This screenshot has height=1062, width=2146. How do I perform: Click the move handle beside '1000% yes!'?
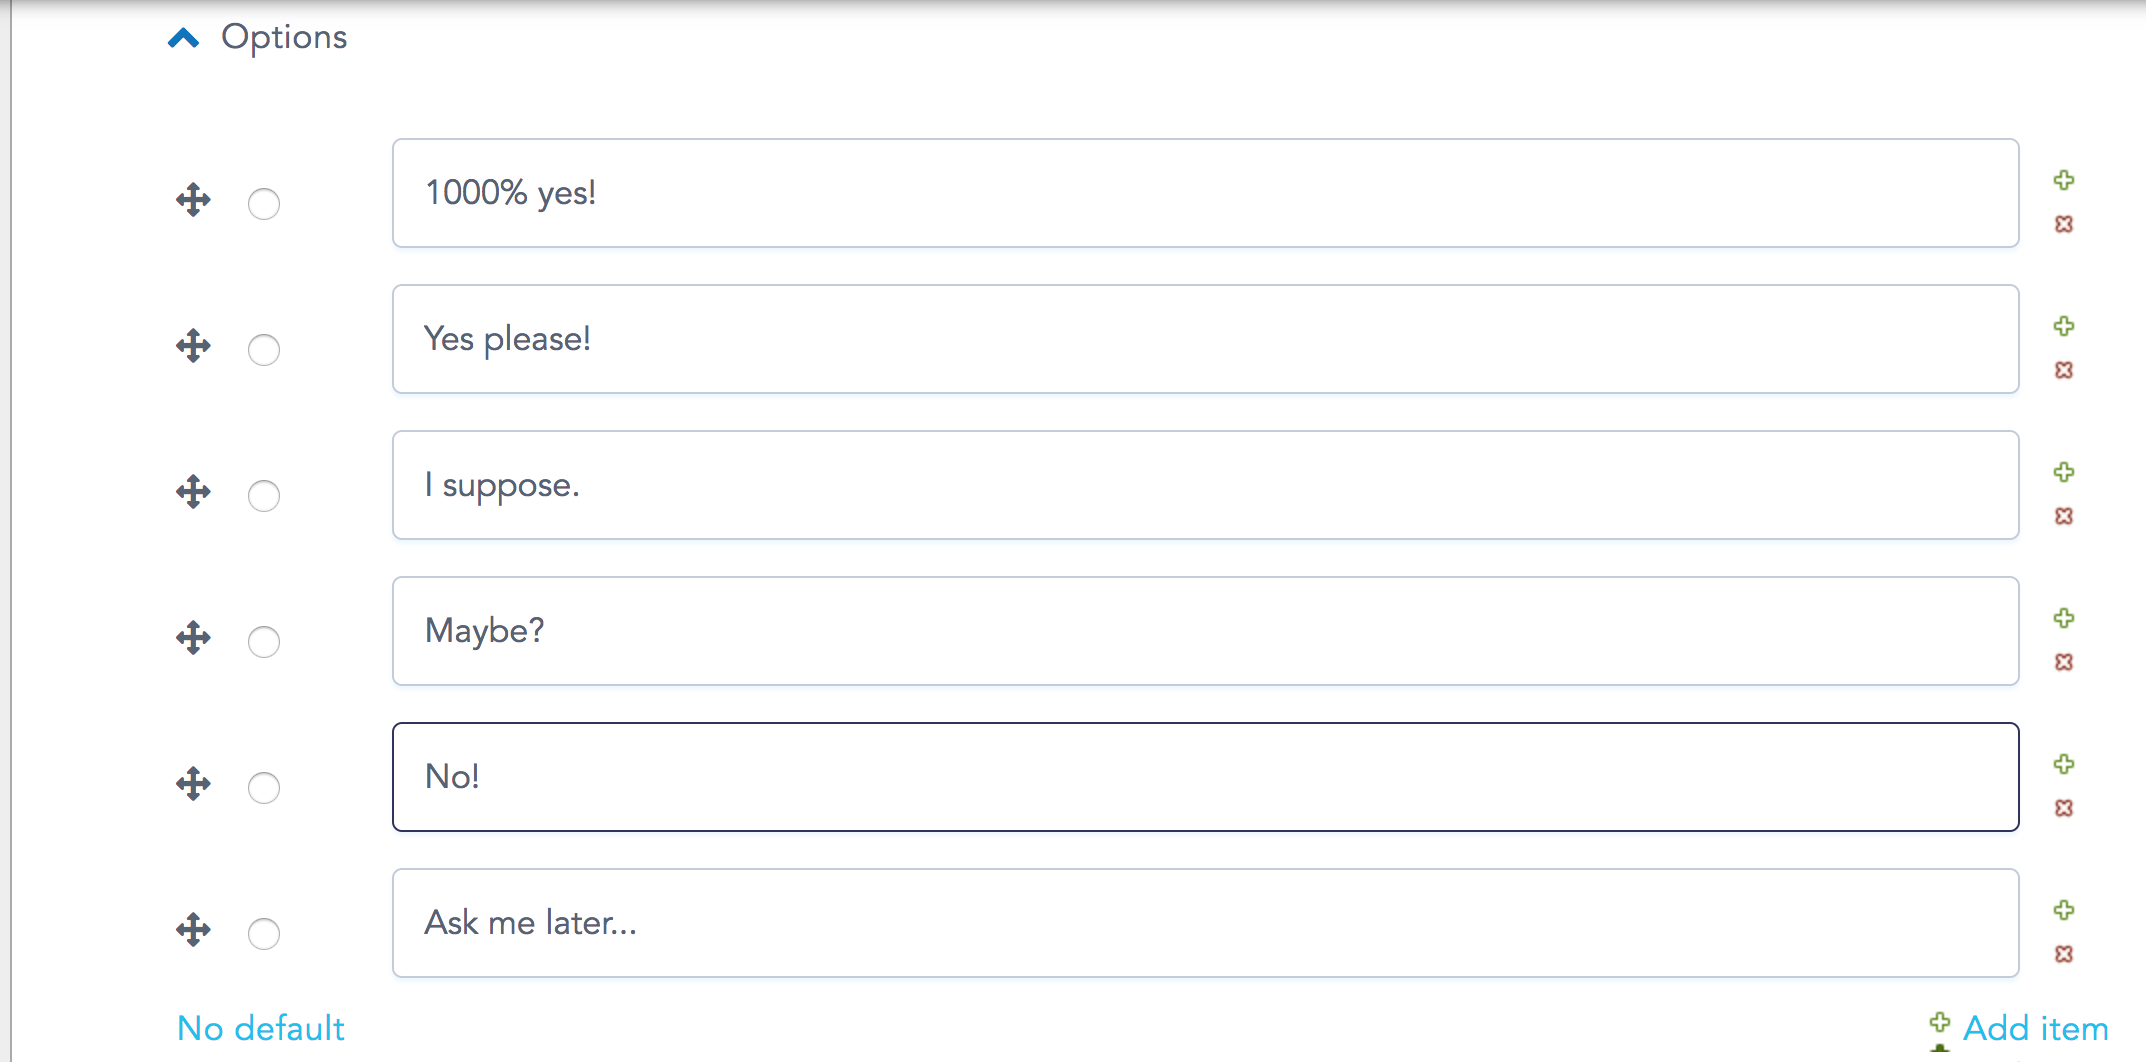pyautogui.click(x=193, y=200)
